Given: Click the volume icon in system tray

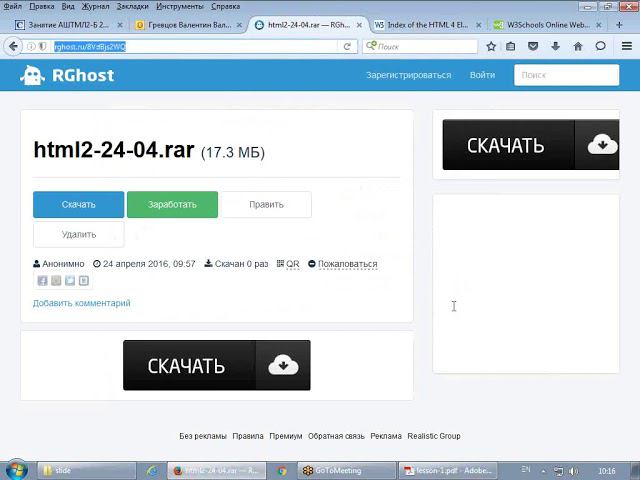Looking at the screenshot, I should [x=573, y=471].
